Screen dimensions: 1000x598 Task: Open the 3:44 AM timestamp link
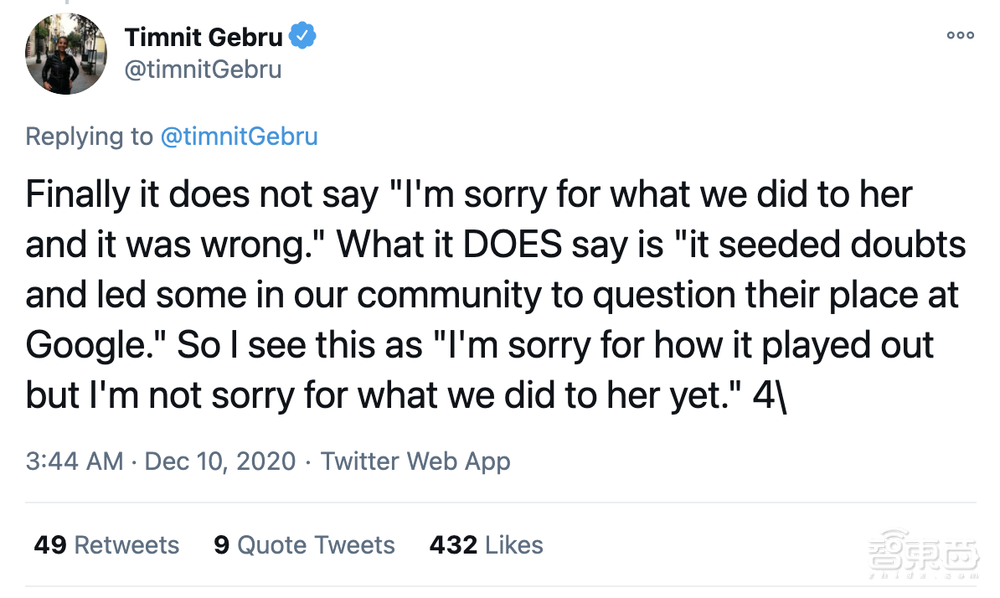click(73, 461)
